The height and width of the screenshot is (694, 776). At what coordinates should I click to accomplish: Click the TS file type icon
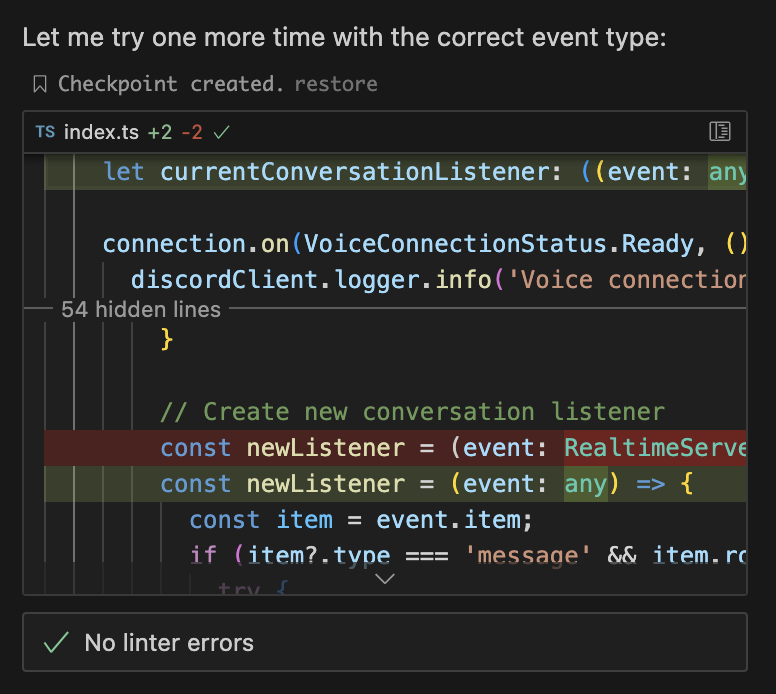[x=45, y=132]
